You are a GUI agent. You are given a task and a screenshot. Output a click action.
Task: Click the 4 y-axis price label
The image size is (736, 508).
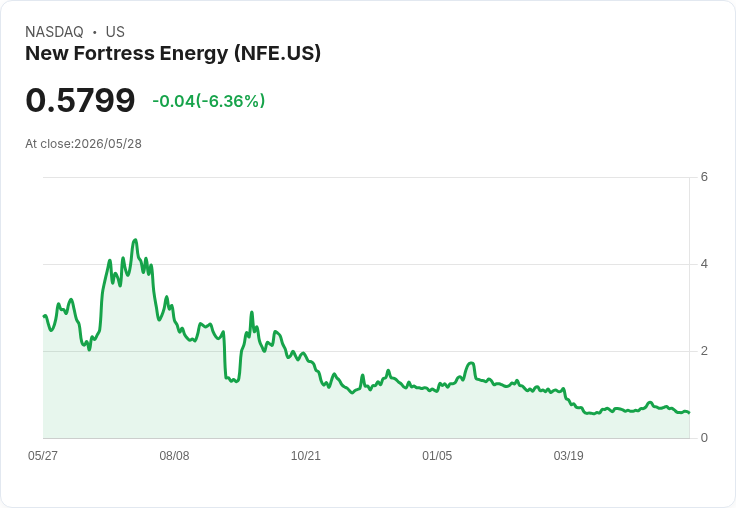coord(704,264)
